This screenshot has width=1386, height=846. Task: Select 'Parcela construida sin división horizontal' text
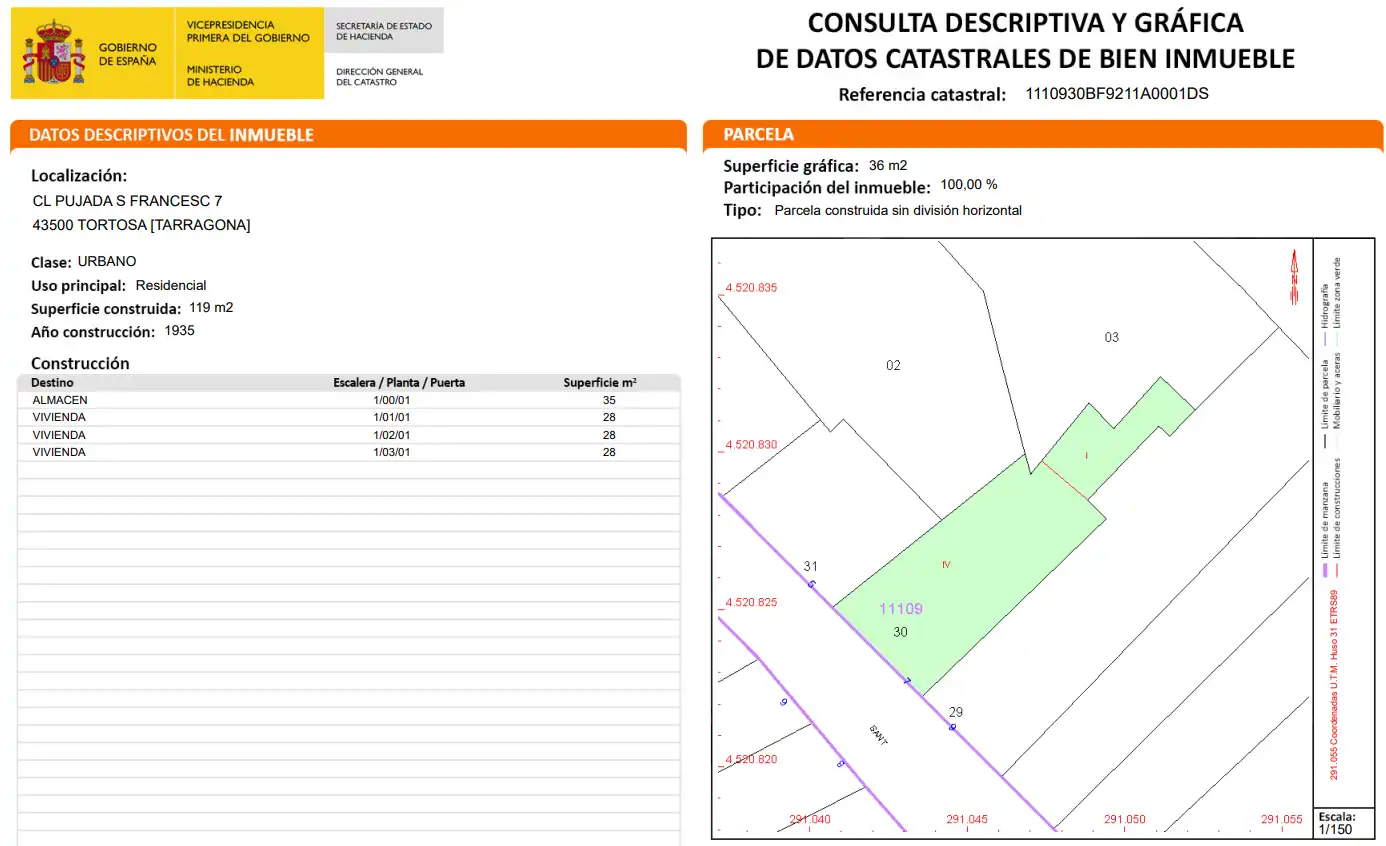click(898, 210)
